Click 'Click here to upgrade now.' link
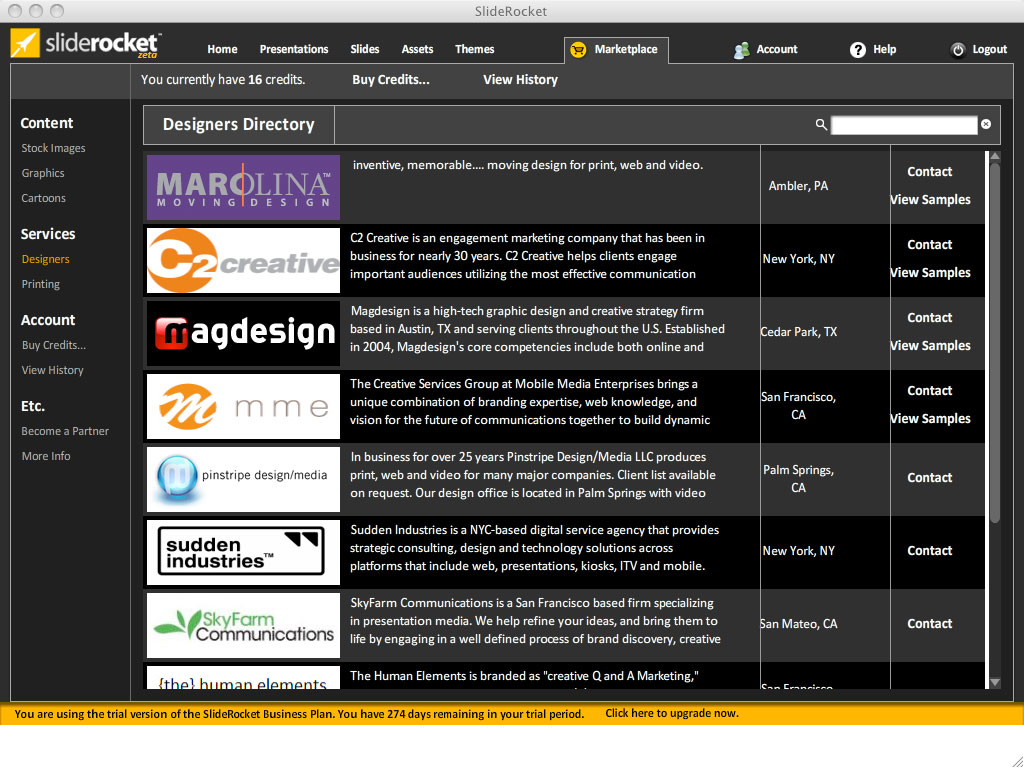This screenshot has width=1024, height=768. tap(672, 714)
